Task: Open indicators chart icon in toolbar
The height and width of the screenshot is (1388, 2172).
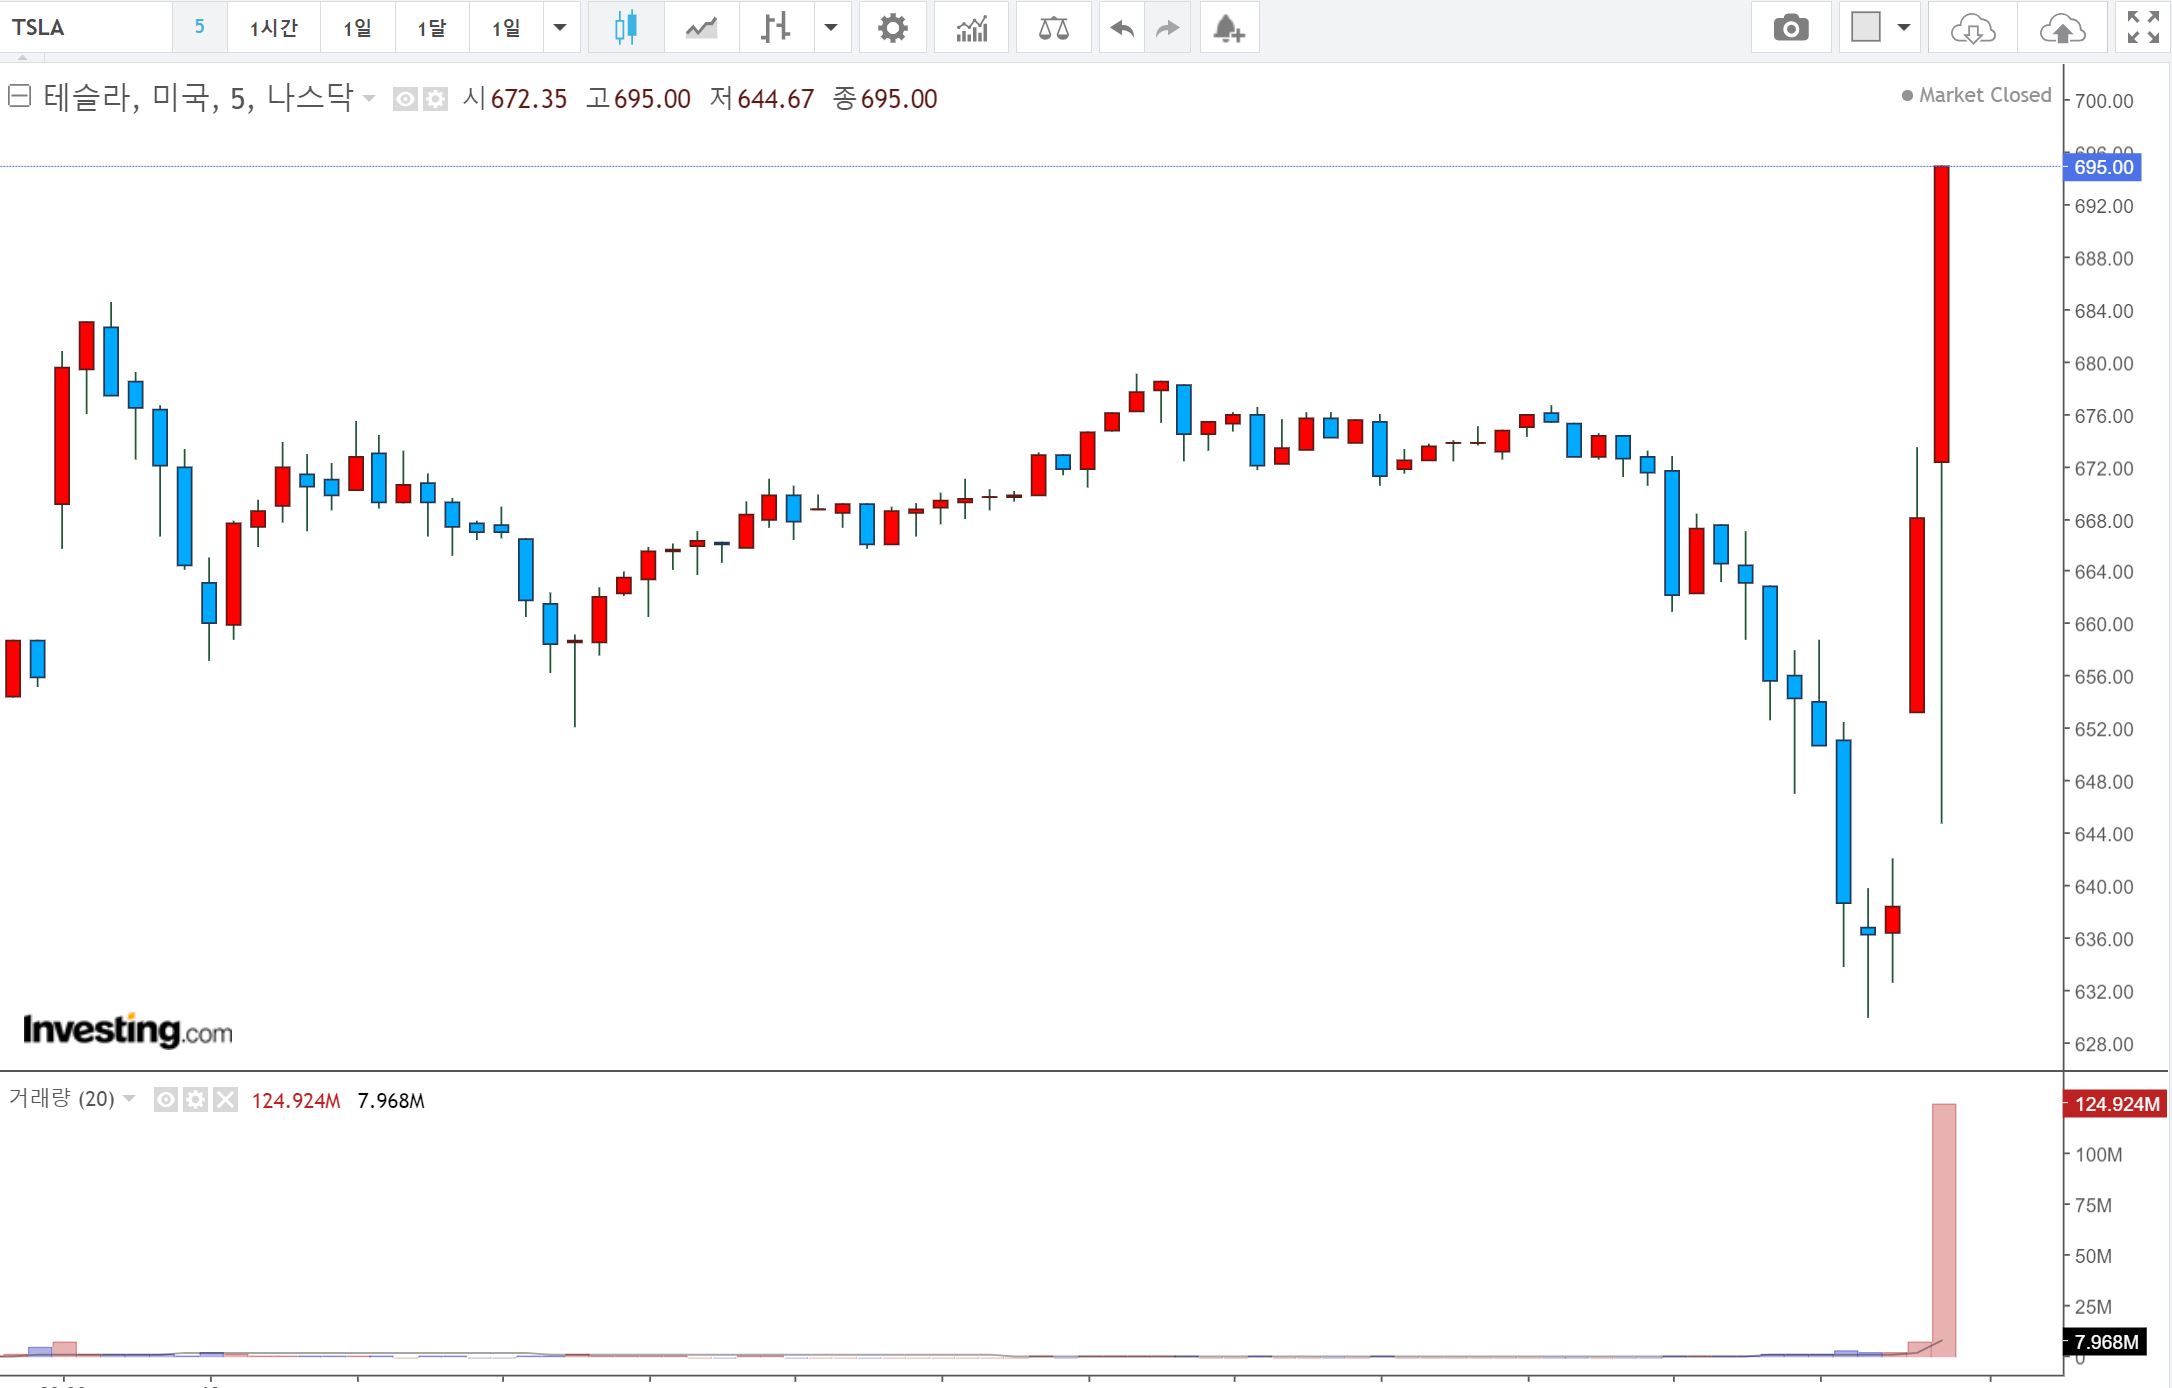Action: tap(971, 27)
